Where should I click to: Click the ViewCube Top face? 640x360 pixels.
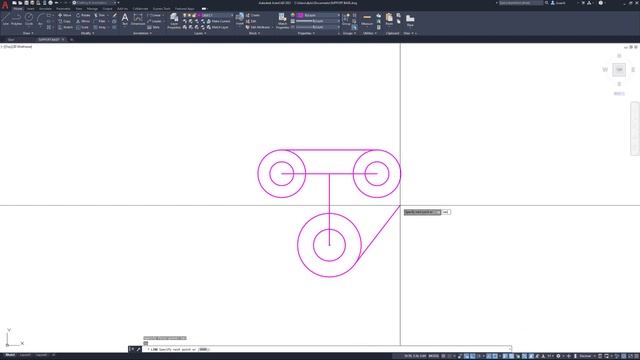pyautogui.click(x=619, y=70)
